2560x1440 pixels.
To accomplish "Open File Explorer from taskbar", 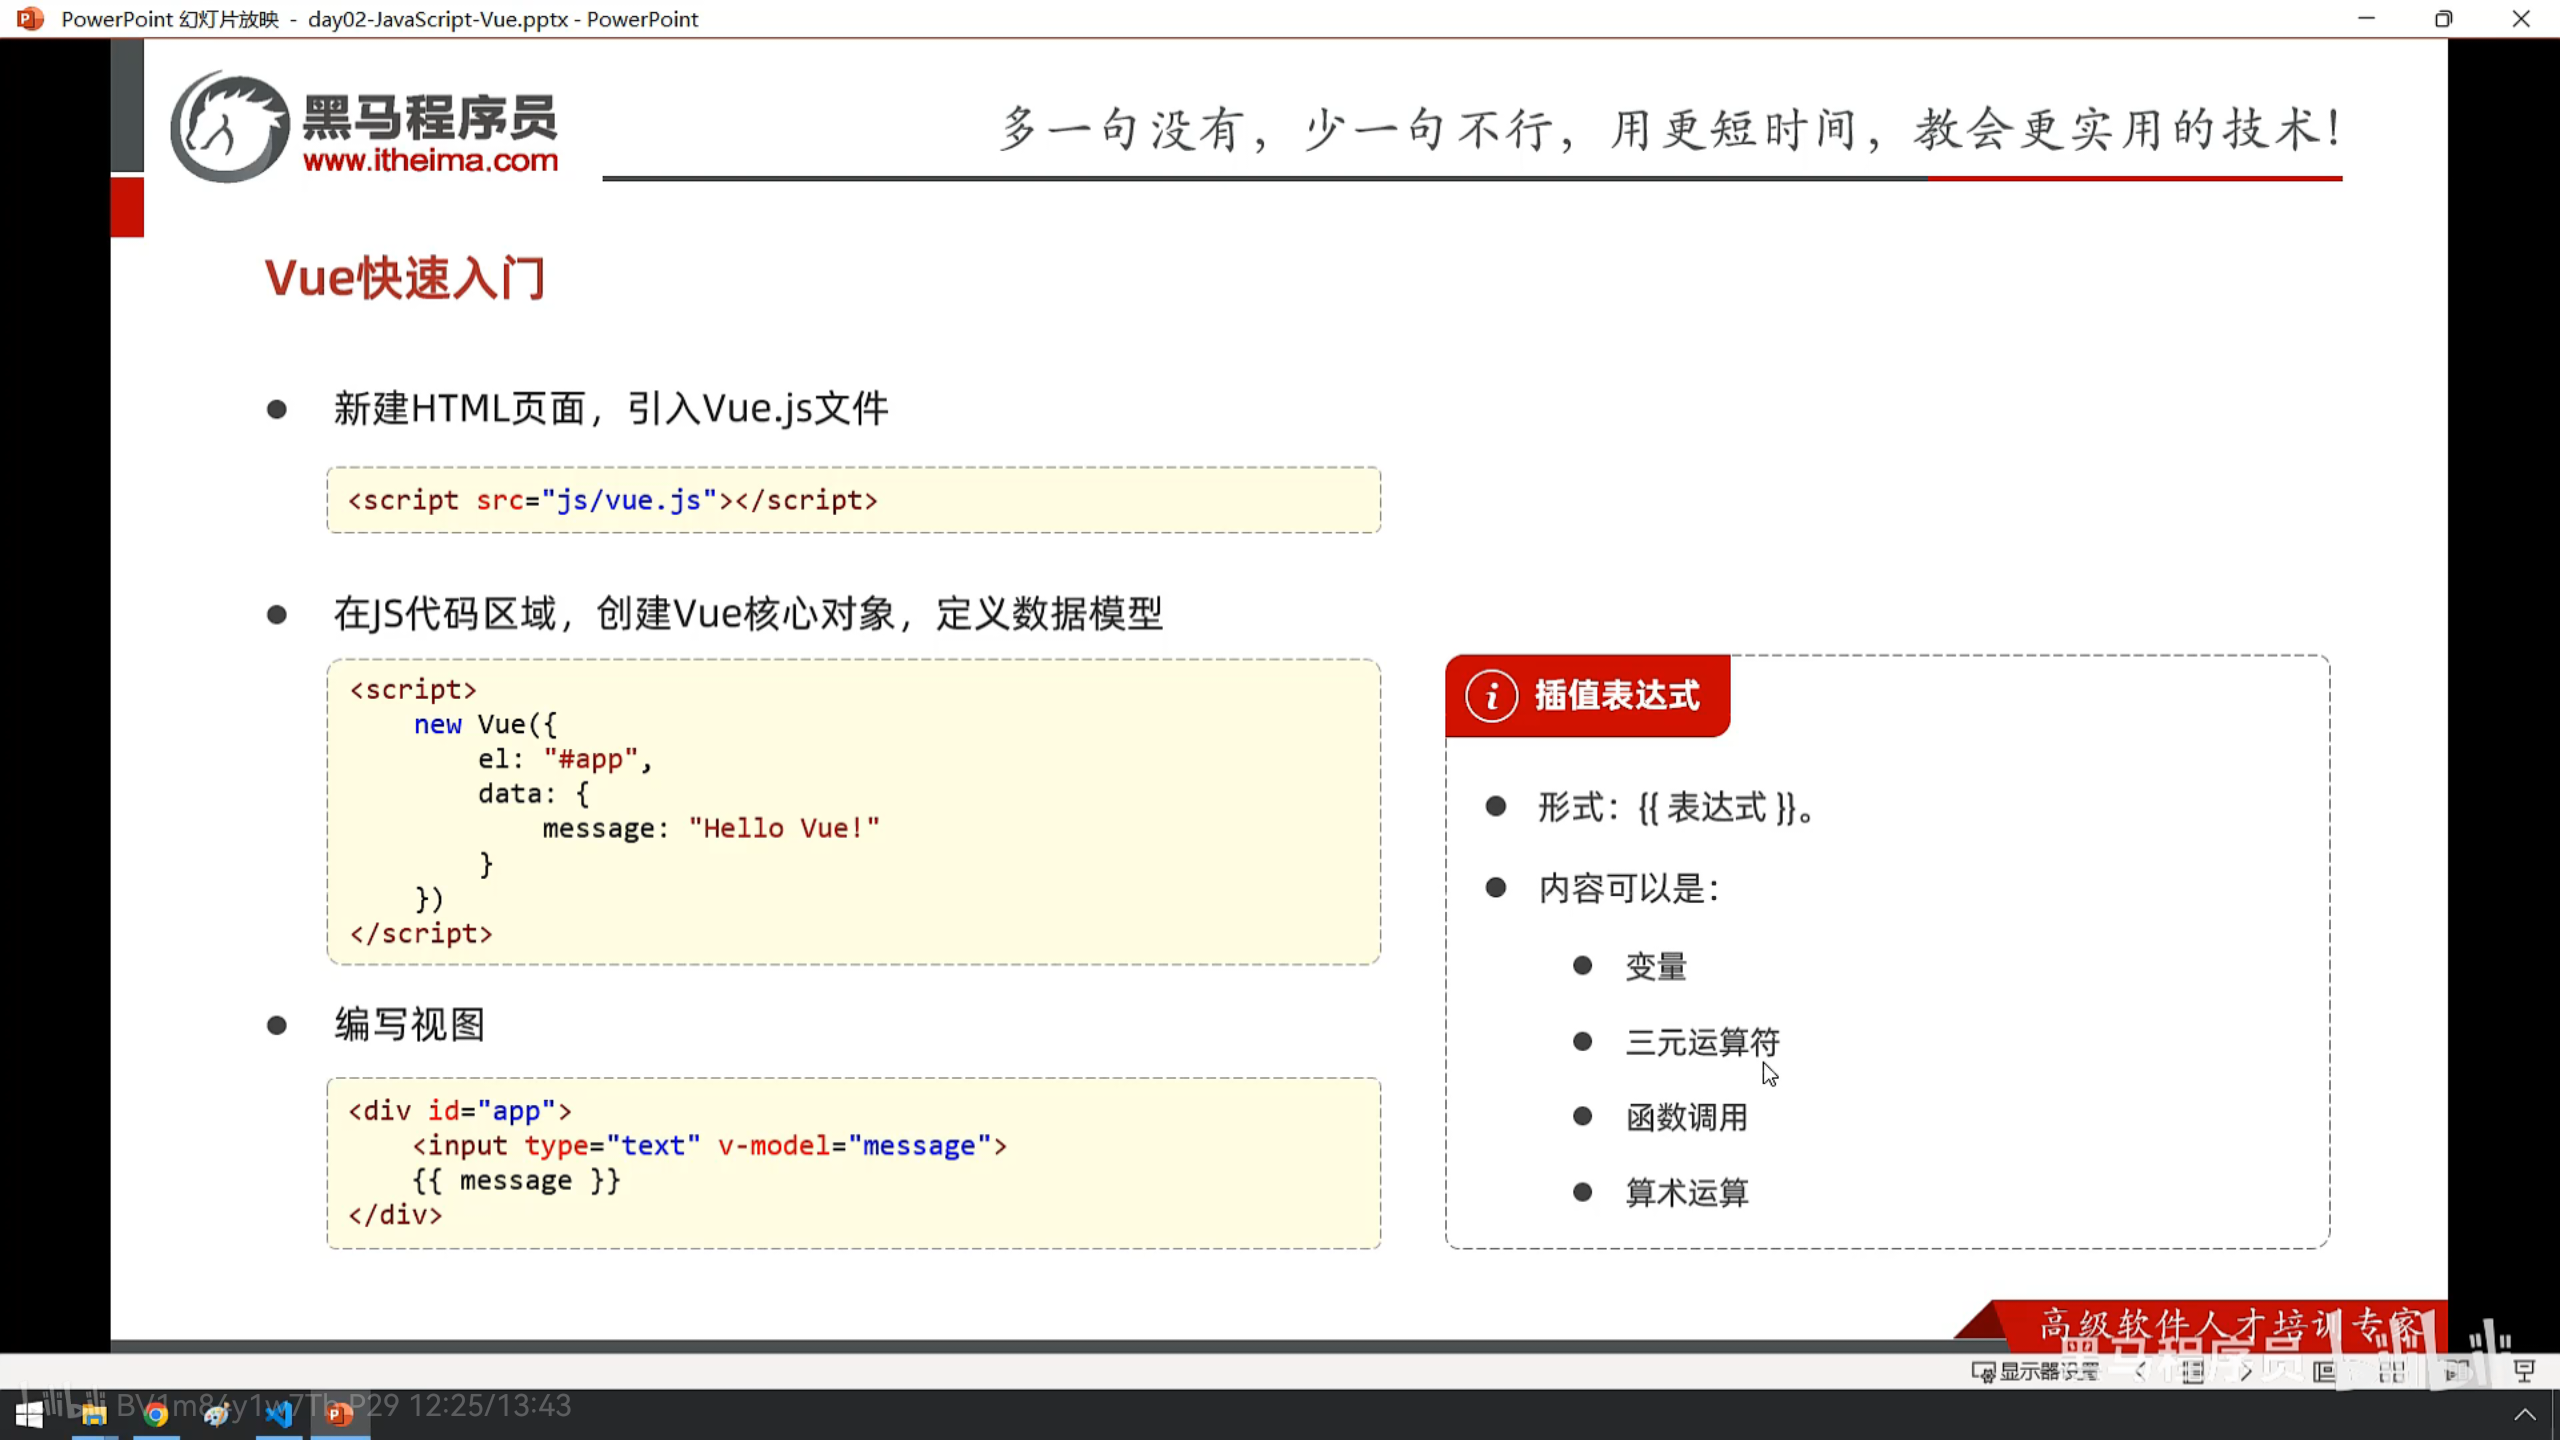I will point(94,1414).
